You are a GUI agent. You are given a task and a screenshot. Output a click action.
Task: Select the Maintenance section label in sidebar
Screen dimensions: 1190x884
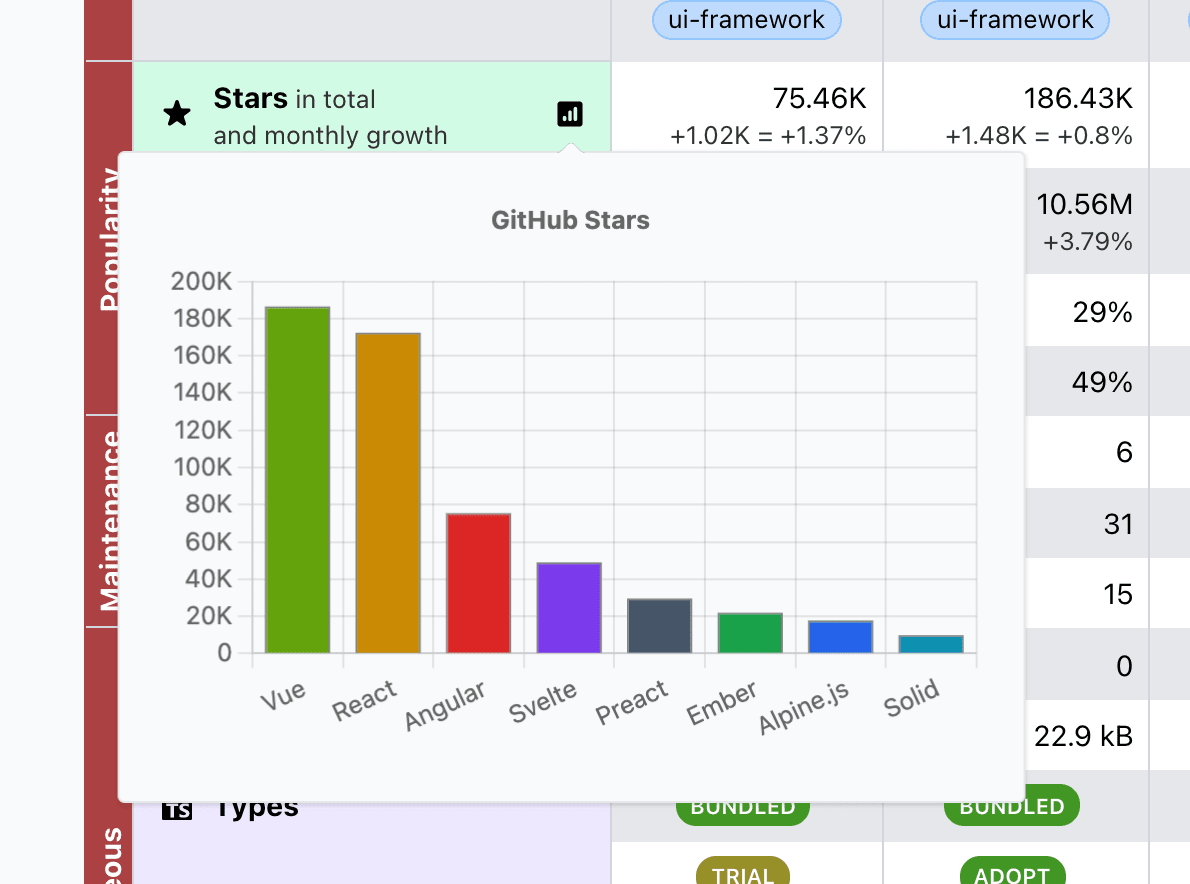pos(108,520)
